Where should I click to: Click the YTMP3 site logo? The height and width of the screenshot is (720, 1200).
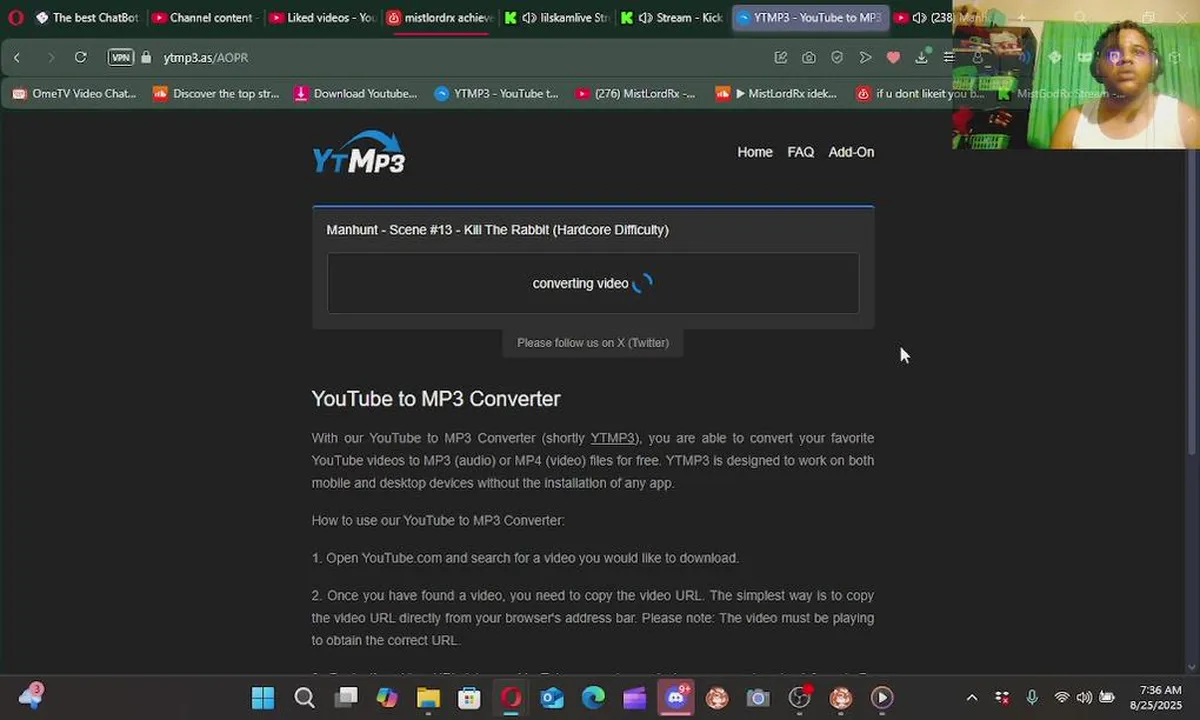358,152
